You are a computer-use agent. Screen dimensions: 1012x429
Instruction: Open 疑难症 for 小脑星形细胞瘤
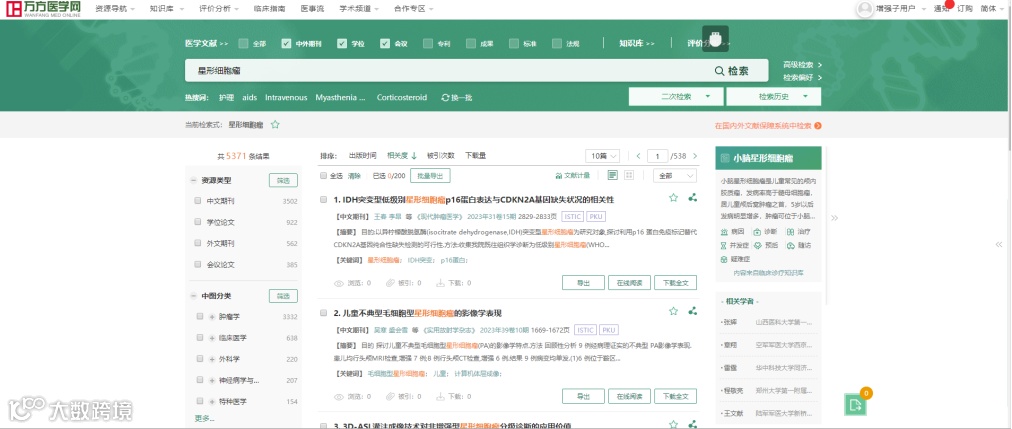[735, 259]
